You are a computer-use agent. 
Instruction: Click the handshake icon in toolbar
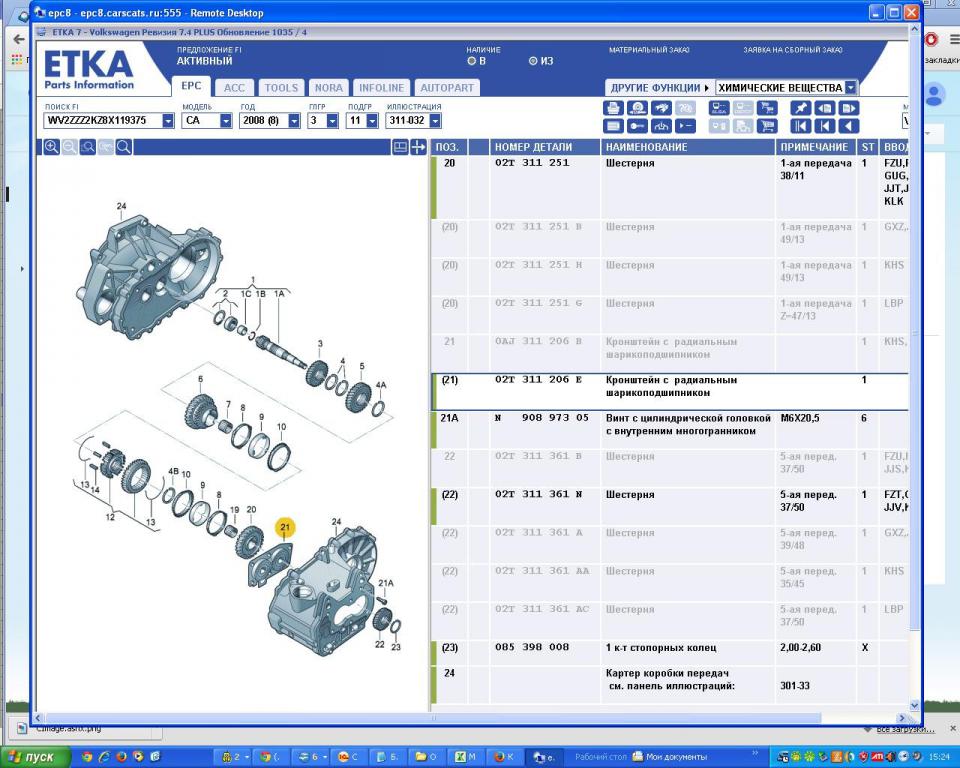click(661, 108)
